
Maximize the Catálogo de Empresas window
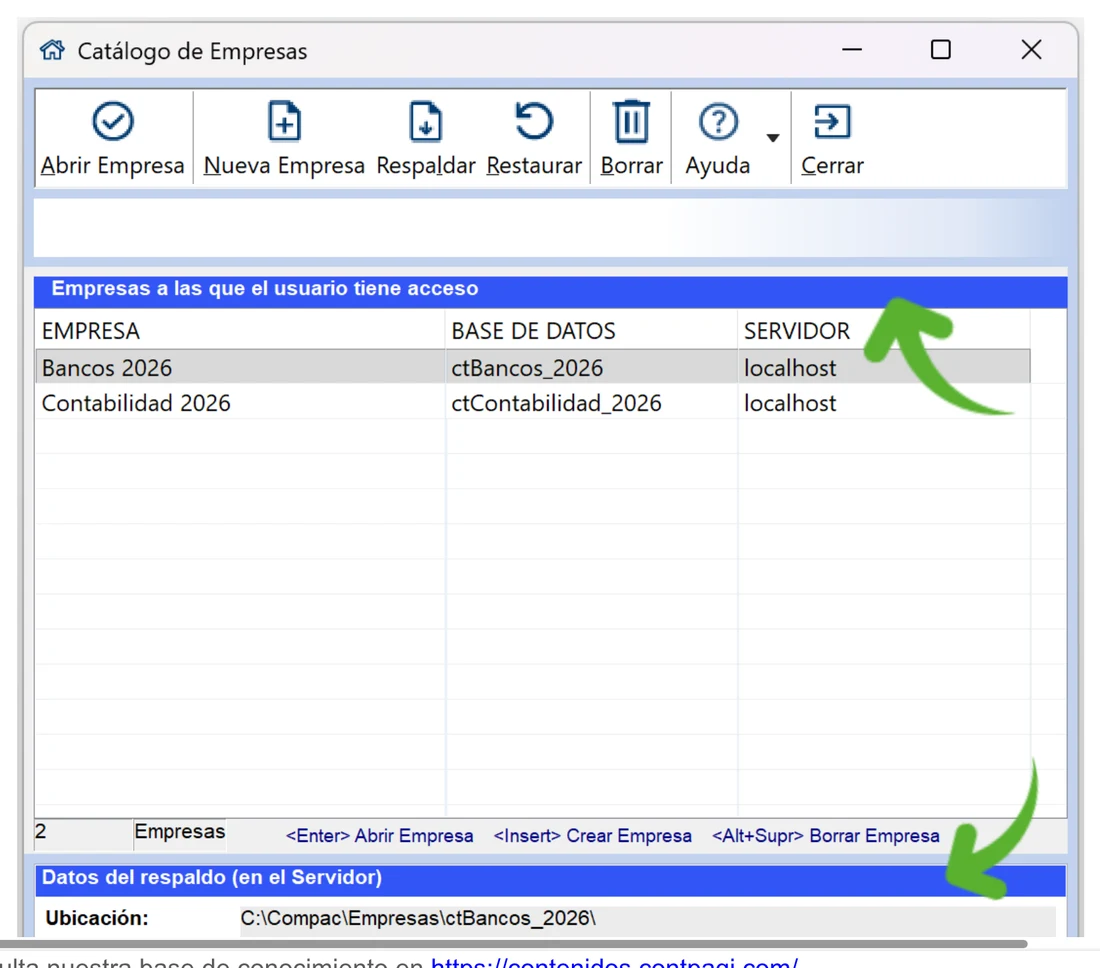[x=940, y=50]
